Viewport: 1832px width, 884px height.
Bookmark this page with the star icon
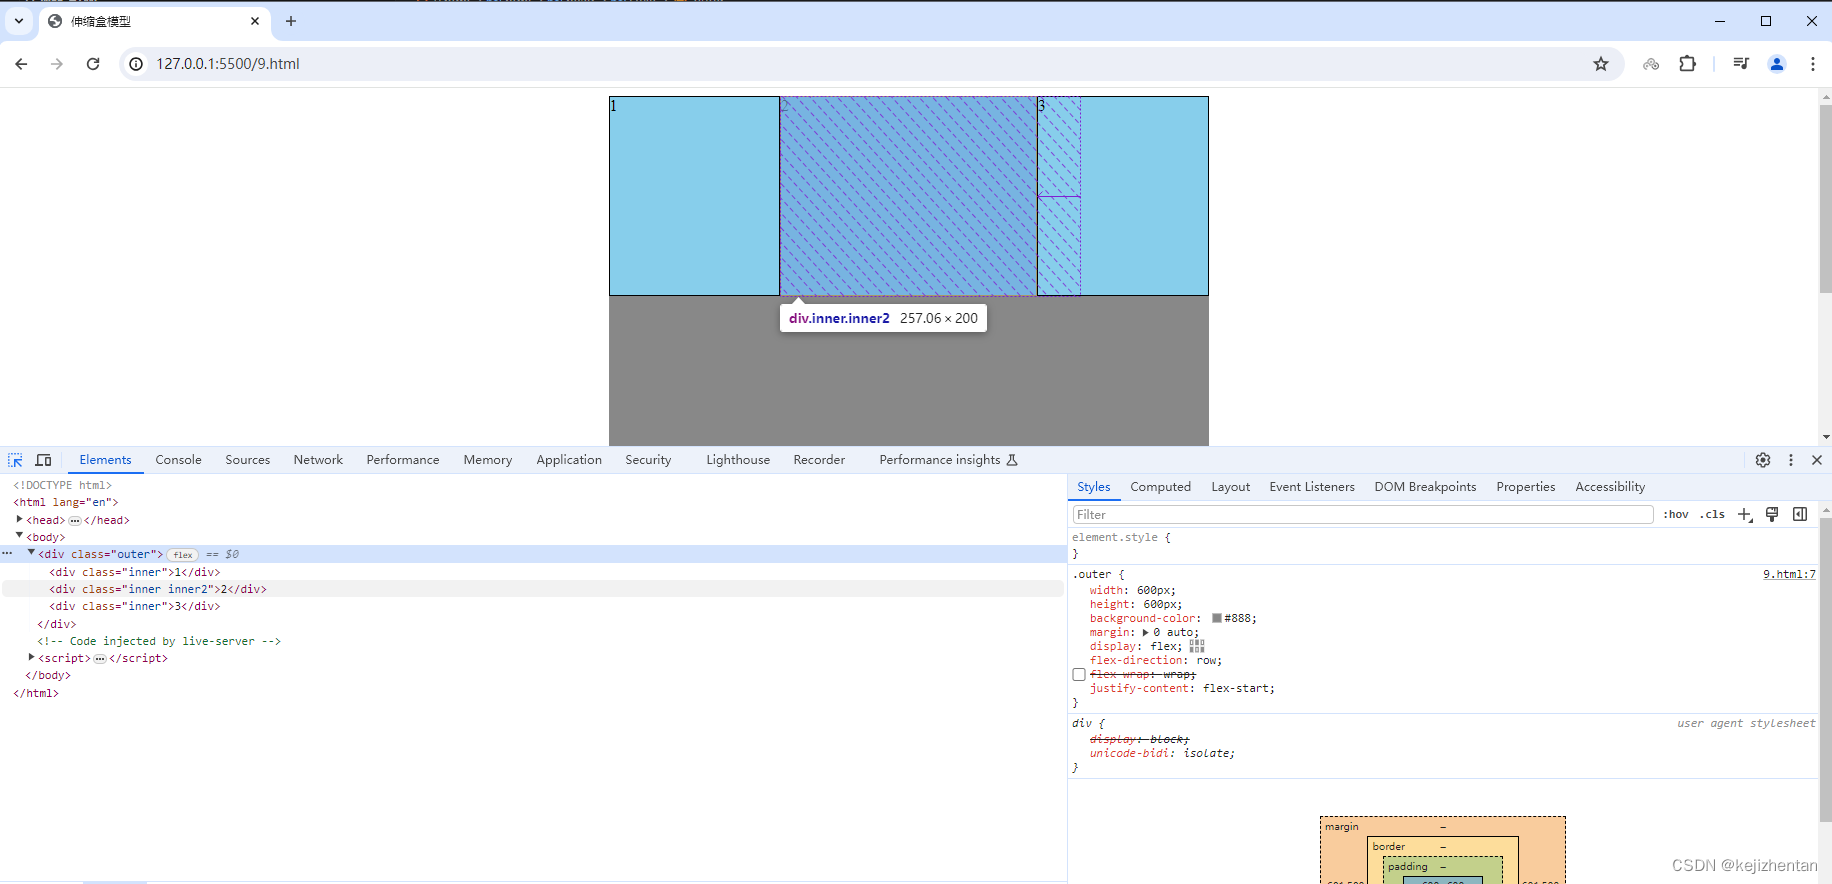[x=1601, y=64]
